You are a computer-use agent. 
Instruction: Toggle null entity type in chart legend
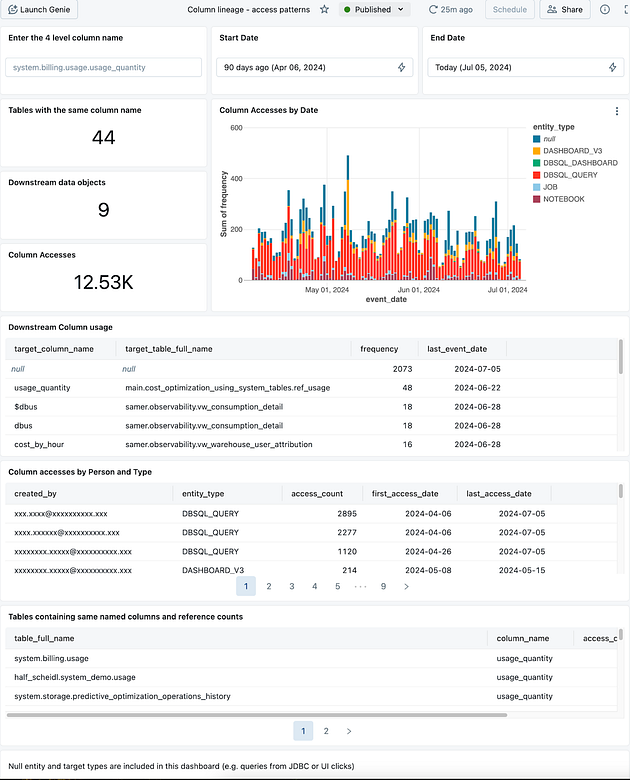point(544,139)
